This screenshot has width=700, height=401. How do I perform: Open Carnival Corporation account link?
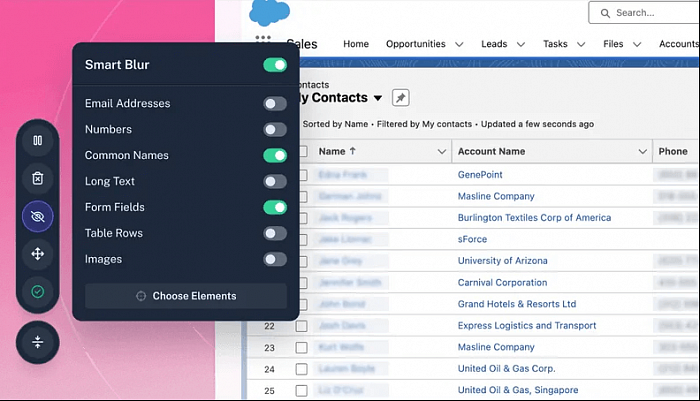coord(502,282)
